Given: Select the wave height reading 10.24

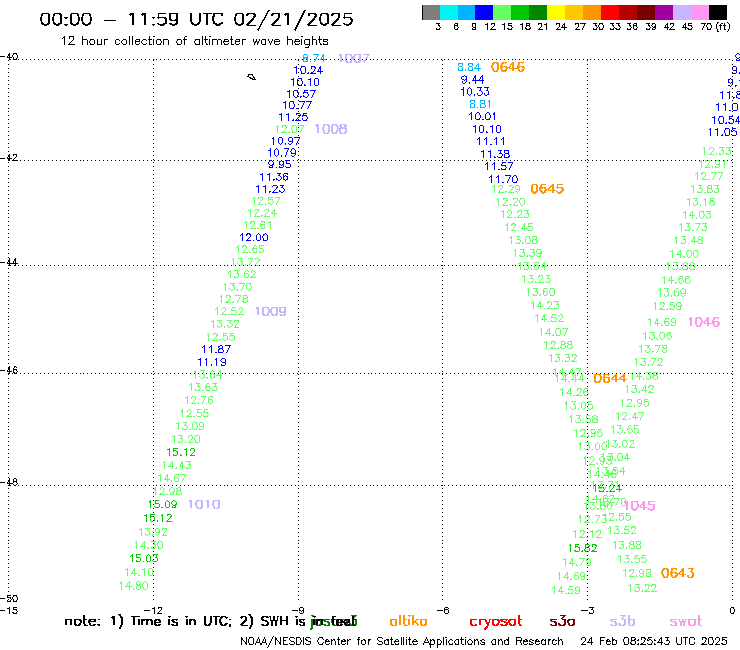Looking at the screenshot, I should [308, 70].
